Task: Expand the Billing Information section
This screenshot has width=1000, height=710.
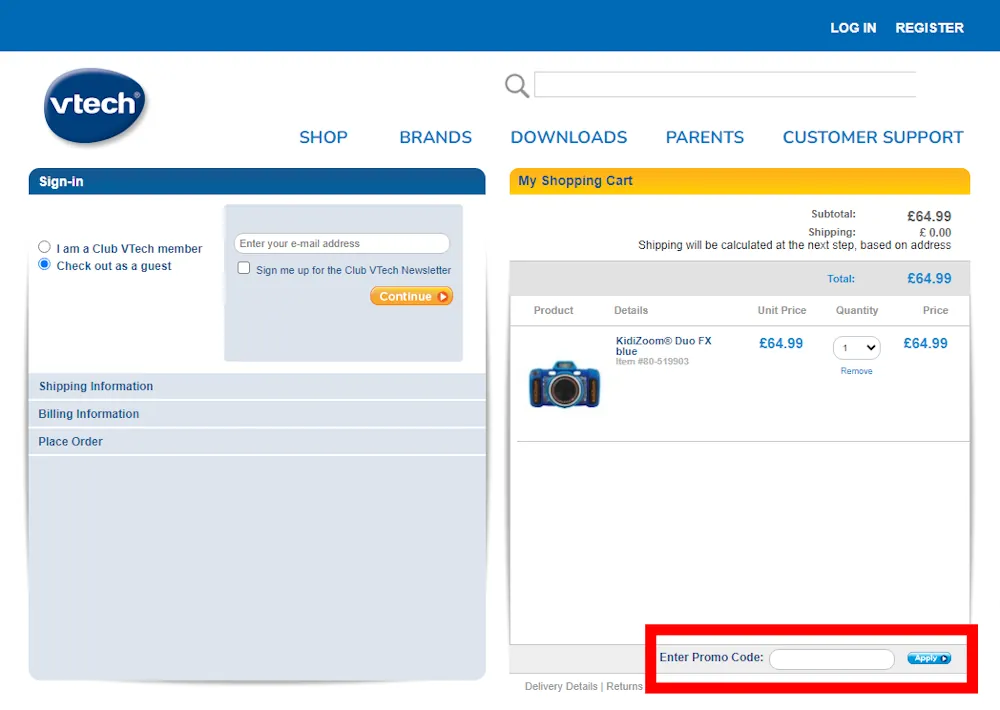Action: (x=88, y=414)
